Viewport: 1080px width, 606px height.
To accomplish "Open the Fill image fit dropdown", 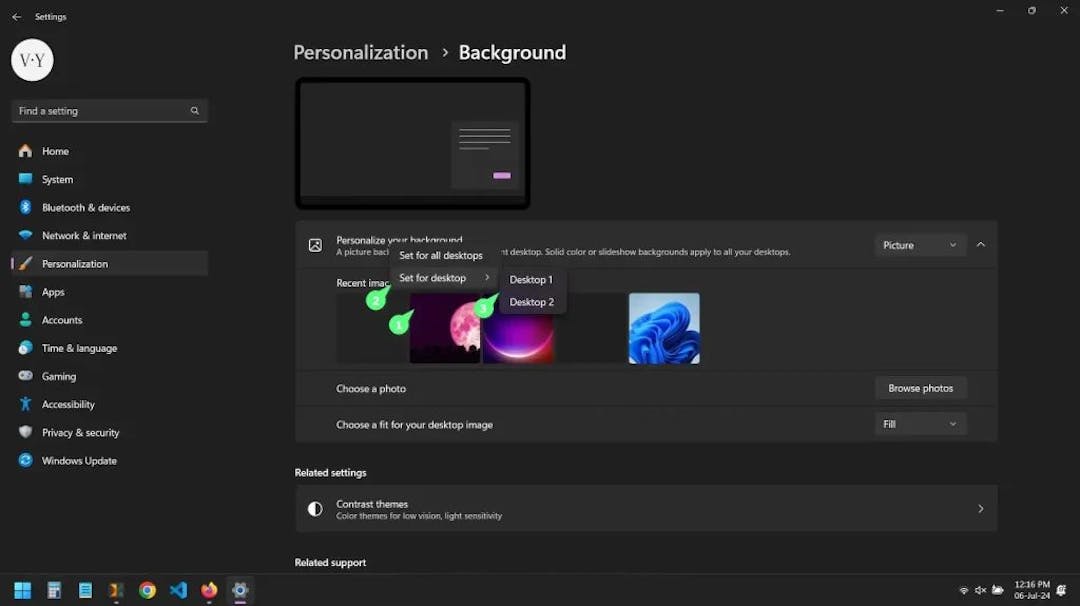I will (919, 423).
